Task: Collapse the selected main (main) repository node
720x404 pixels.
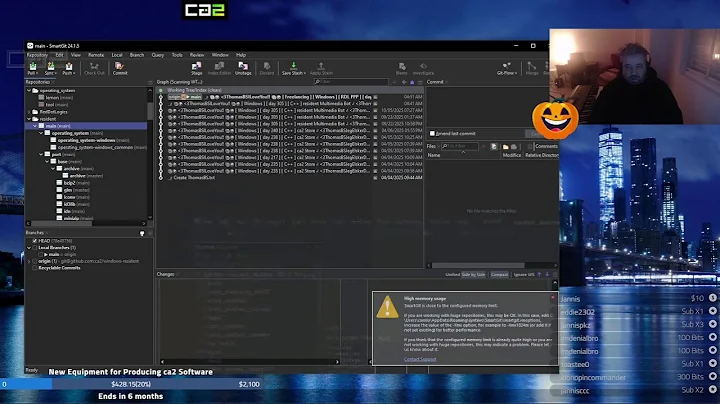Action: [35, 126]
